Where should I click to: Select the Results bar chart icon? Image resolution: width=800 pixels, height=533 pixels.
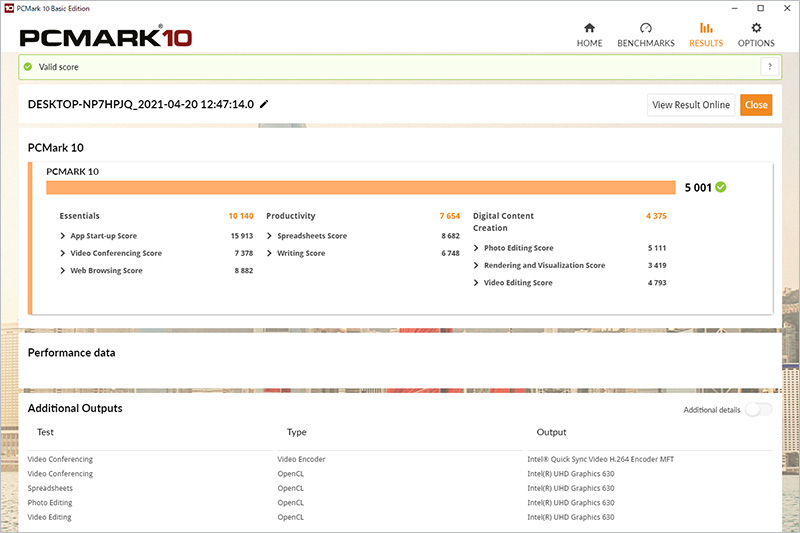[706, 28]
